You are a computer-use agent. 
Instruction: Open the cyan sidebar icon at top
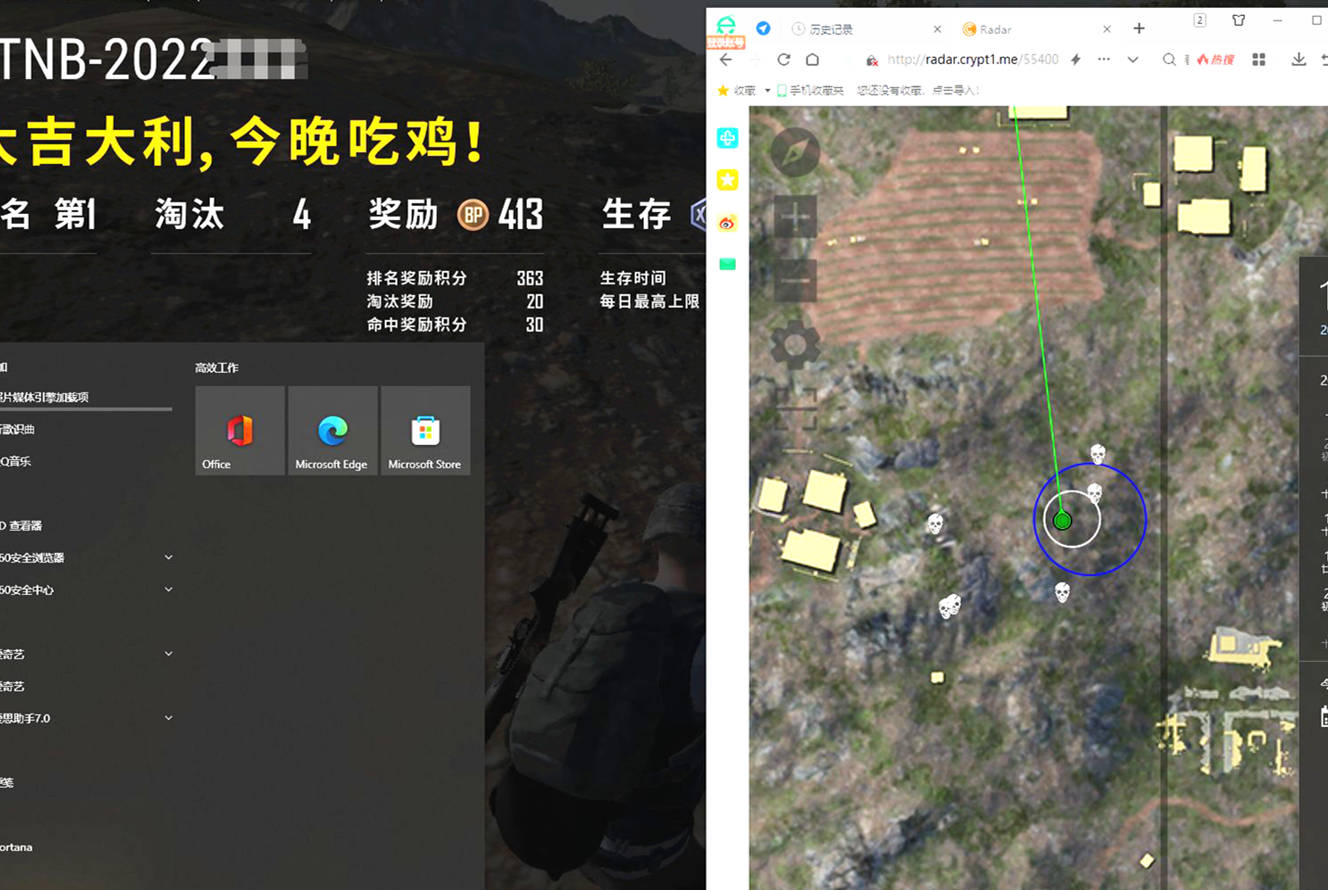pos(727,138)
